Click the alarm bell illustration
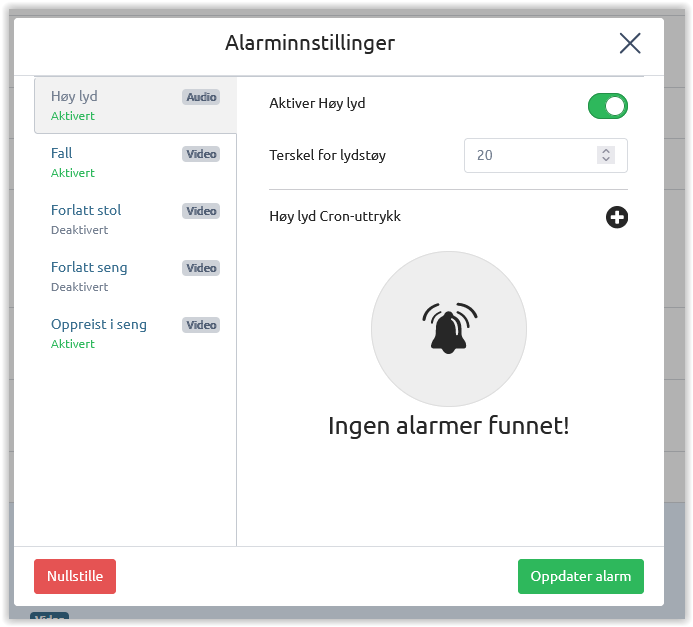693x627 pixels. pos(449,329)
